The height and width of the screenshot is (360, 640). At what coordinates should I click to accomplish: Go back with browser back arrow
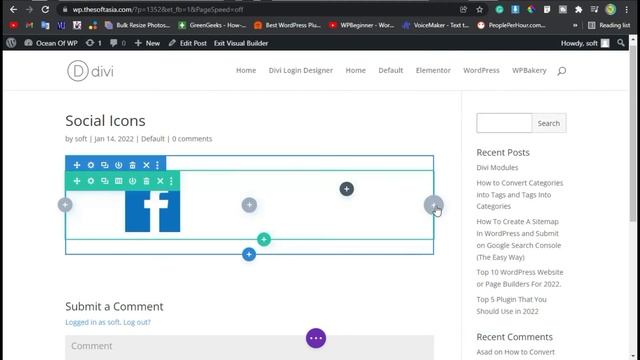[13, 9]
